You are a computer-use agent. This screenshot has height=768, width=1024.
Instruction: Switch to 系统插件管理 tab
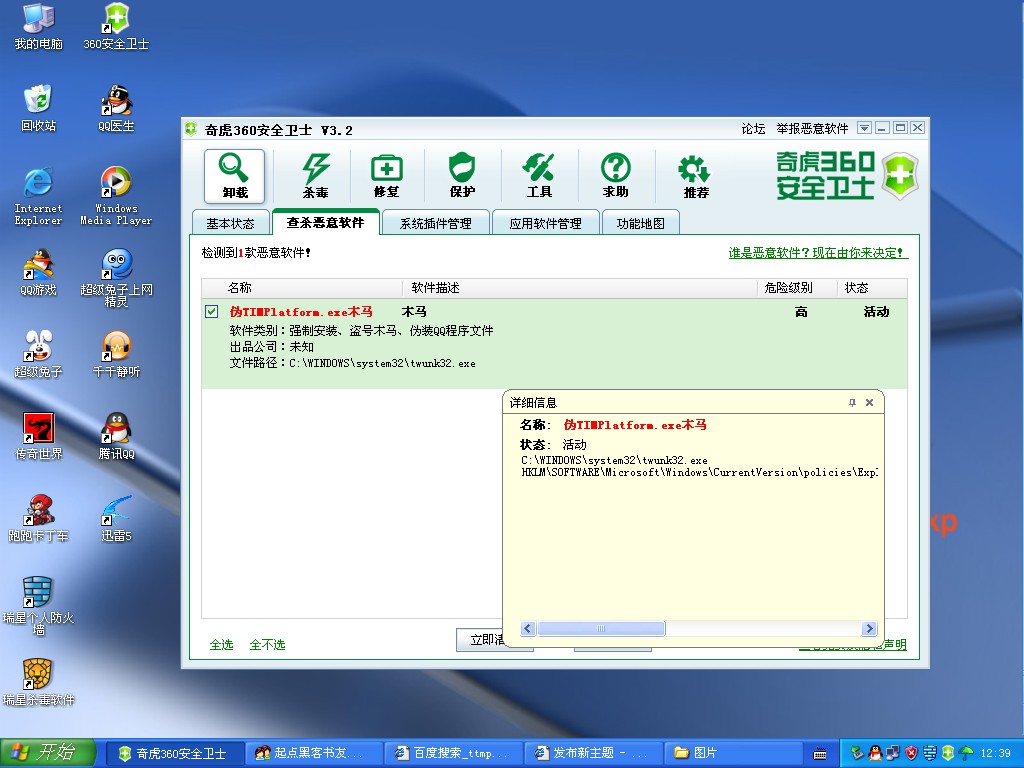436,223
